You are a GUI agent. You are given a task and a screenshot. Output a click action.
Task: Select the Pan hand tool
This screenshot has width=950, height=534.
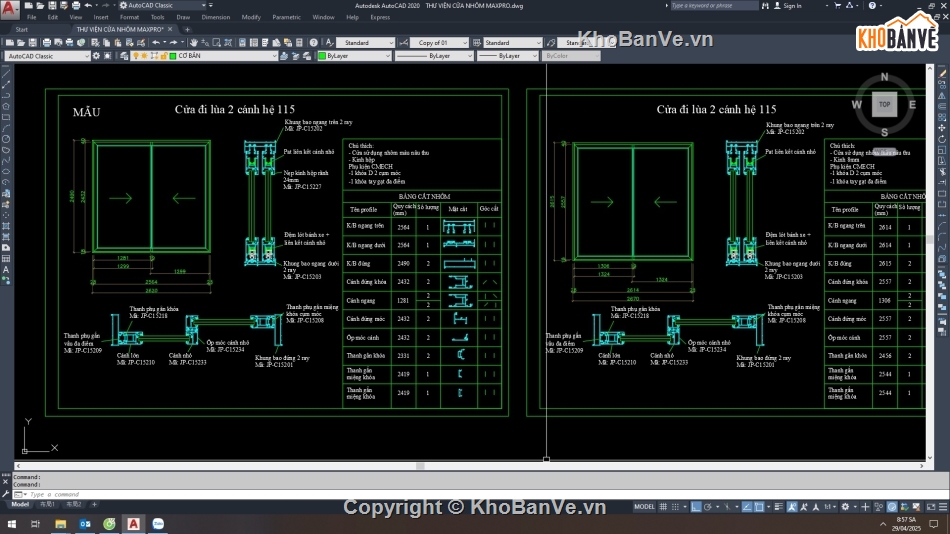click(x=194, y=43)
